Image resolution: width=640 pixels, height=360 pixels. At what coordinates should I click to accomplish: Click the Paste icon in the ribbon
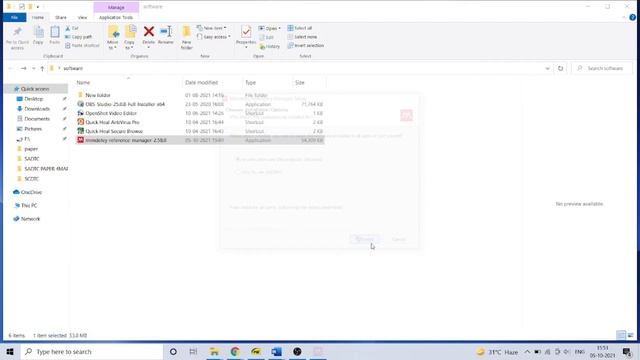click(x=55, y=32)
